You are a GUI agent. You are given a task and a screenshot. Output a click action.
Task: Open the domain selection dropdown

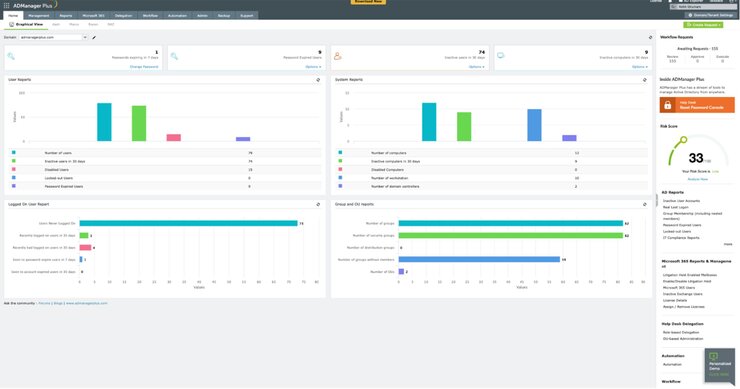pyautogui.click(x=53, y=37)
